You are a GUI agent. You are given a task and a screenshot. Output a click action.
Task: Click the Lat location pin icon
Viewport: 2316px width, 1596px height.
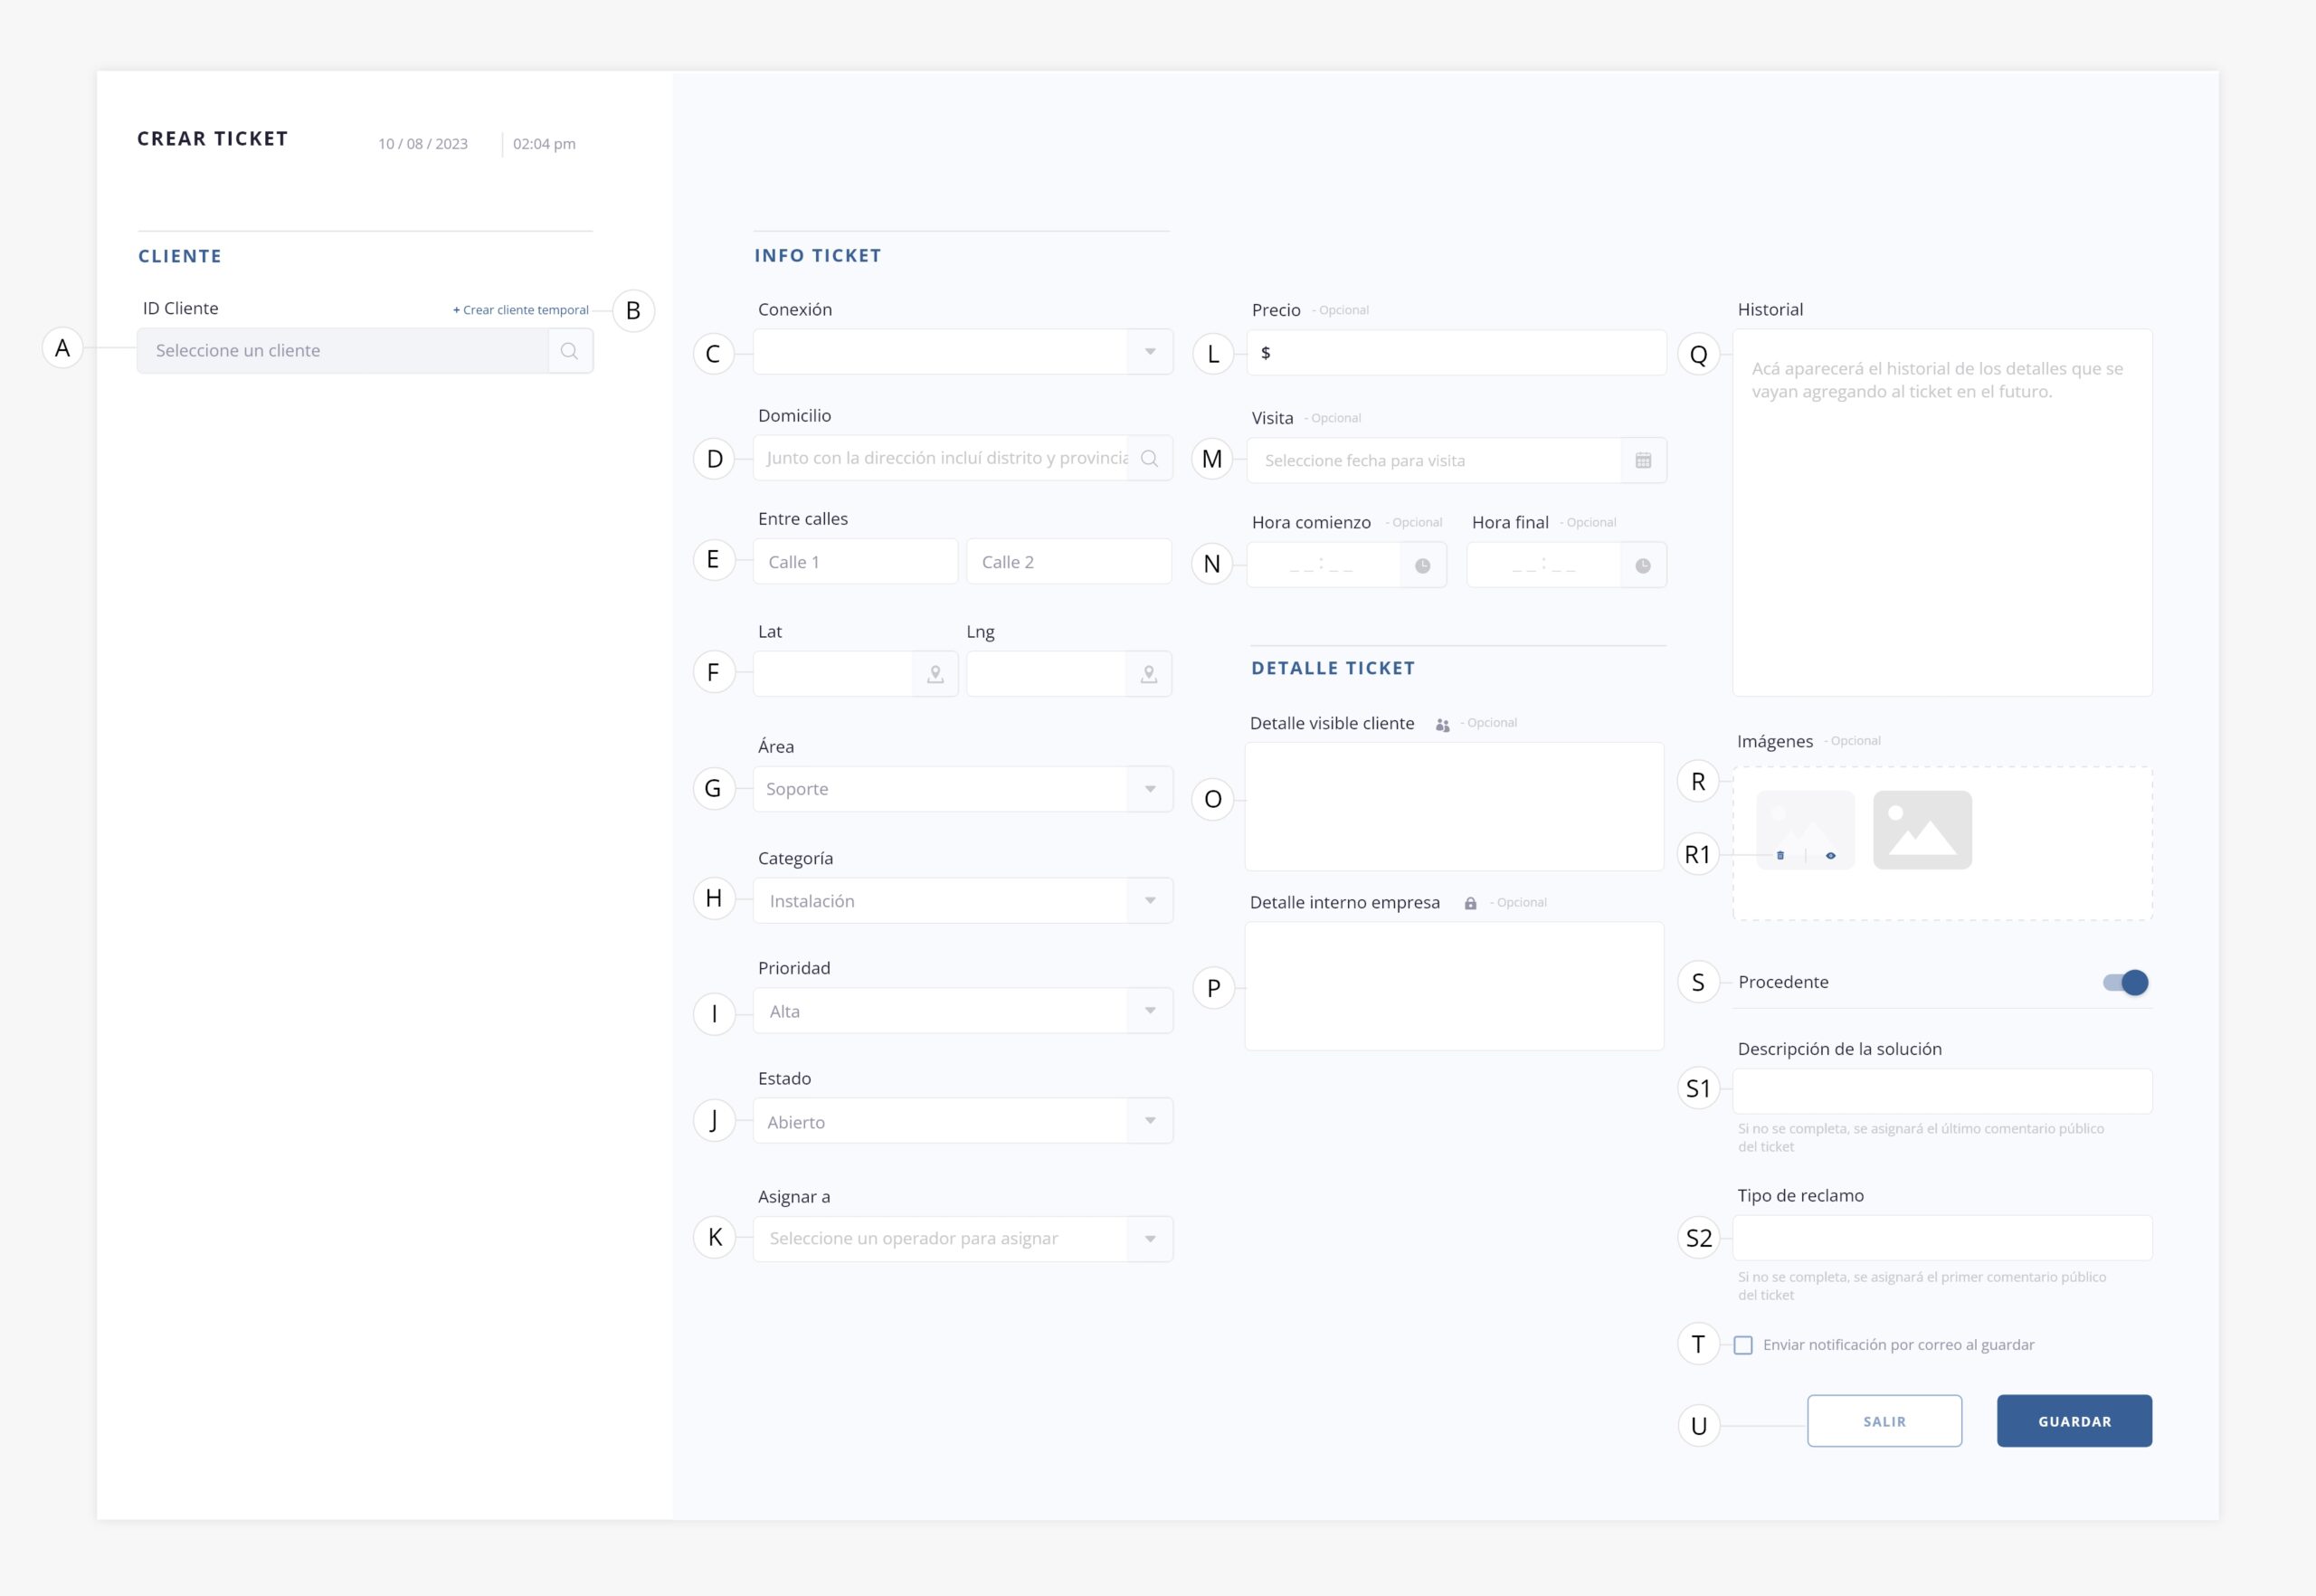coord(935,674)
